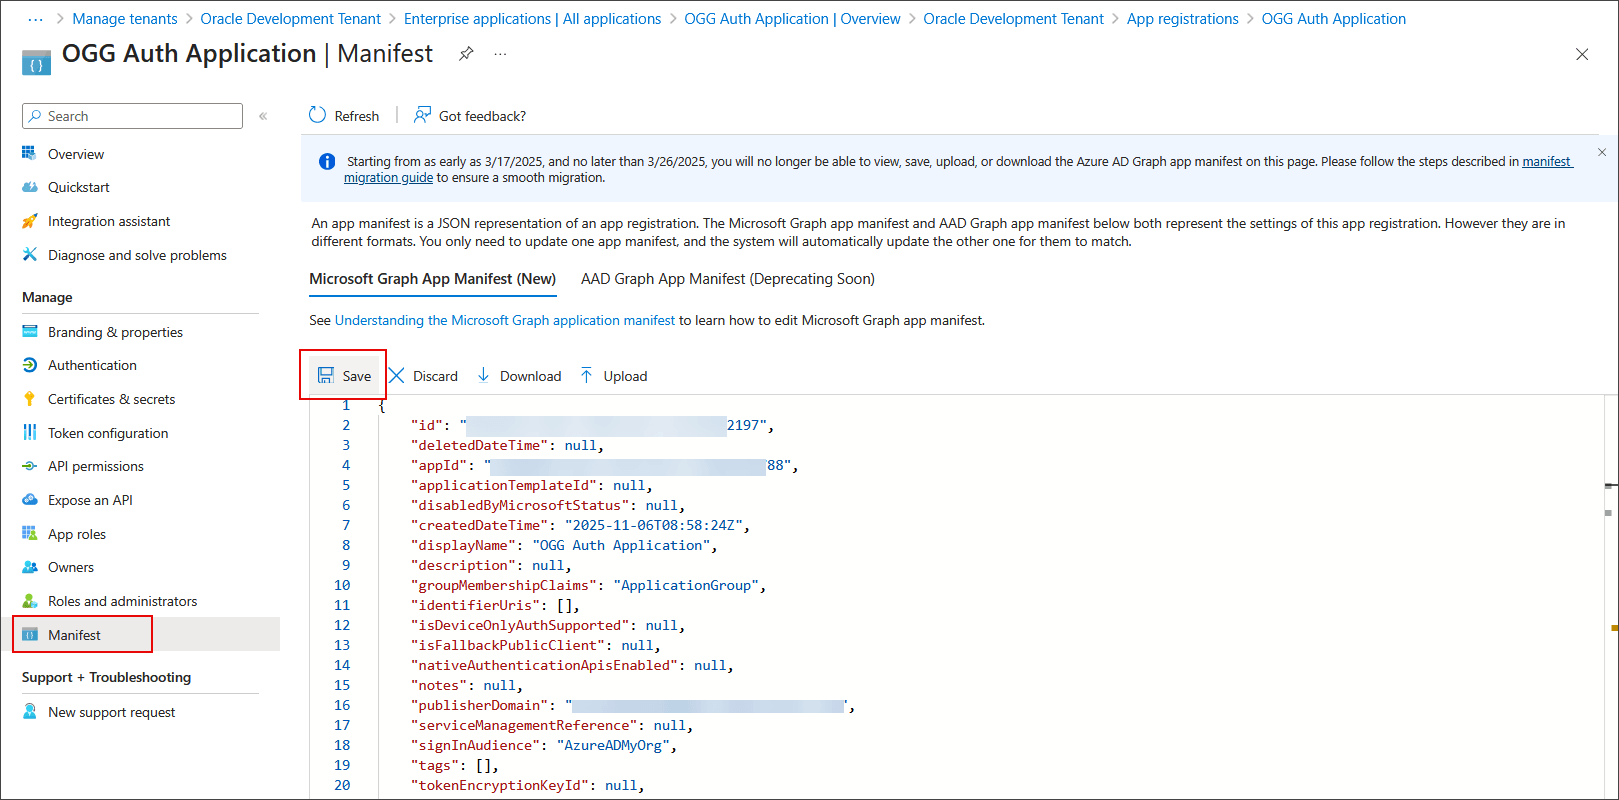1619x800 pixels.
Task: Go to OGG Auth Application | Overview breadcrumb
Action: (792, 19)
